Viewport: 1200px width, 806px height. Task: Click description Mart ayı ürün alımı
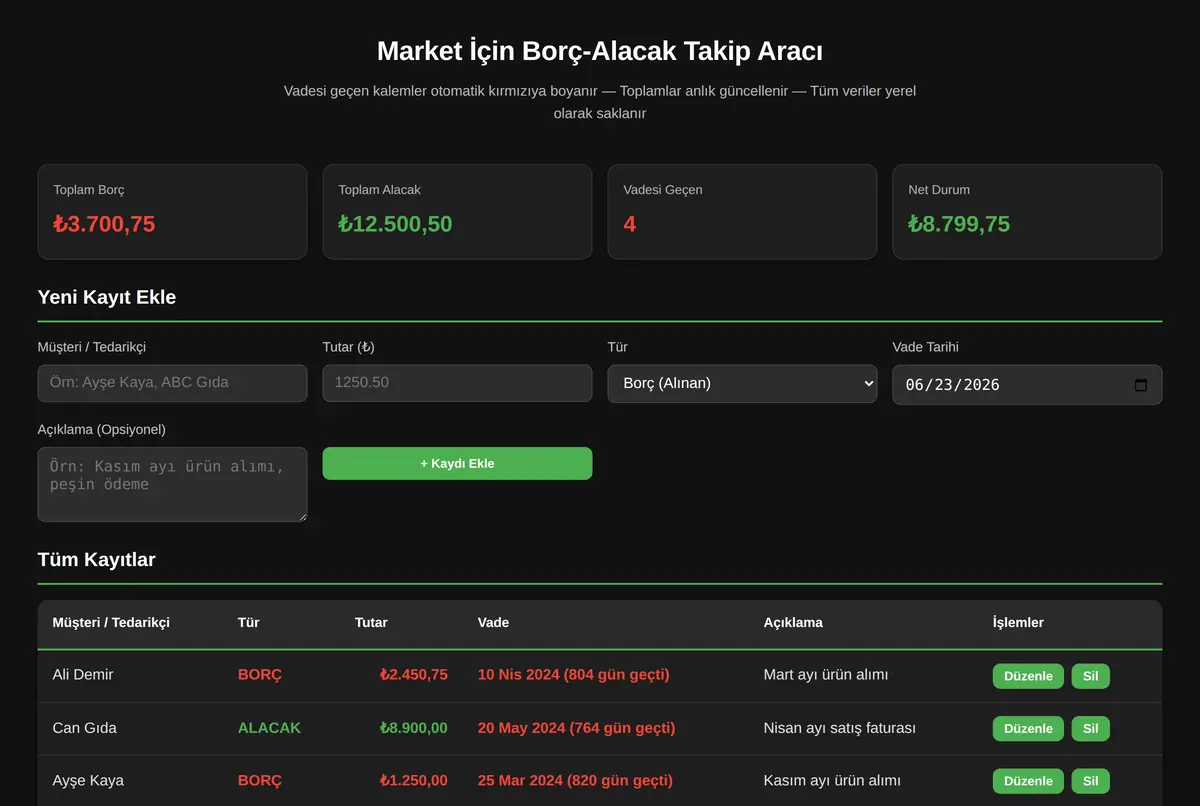(x=826, y=675)
